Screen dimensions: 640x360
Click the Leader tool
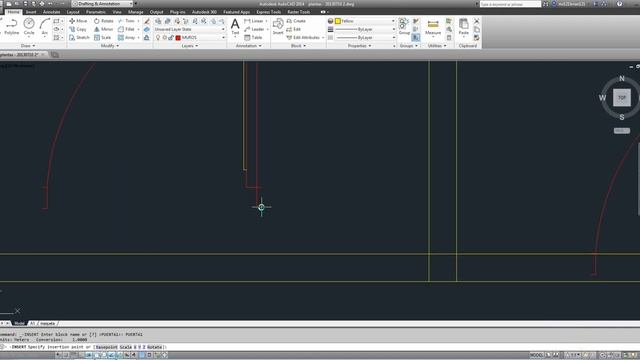tap(254, 29)
